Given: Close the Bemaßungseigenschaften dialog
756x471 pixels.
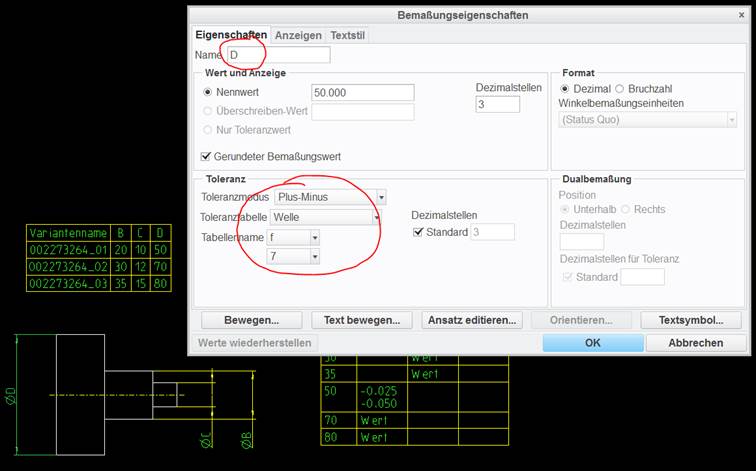Looking at the screenshot, I should [x=742, y=15].
